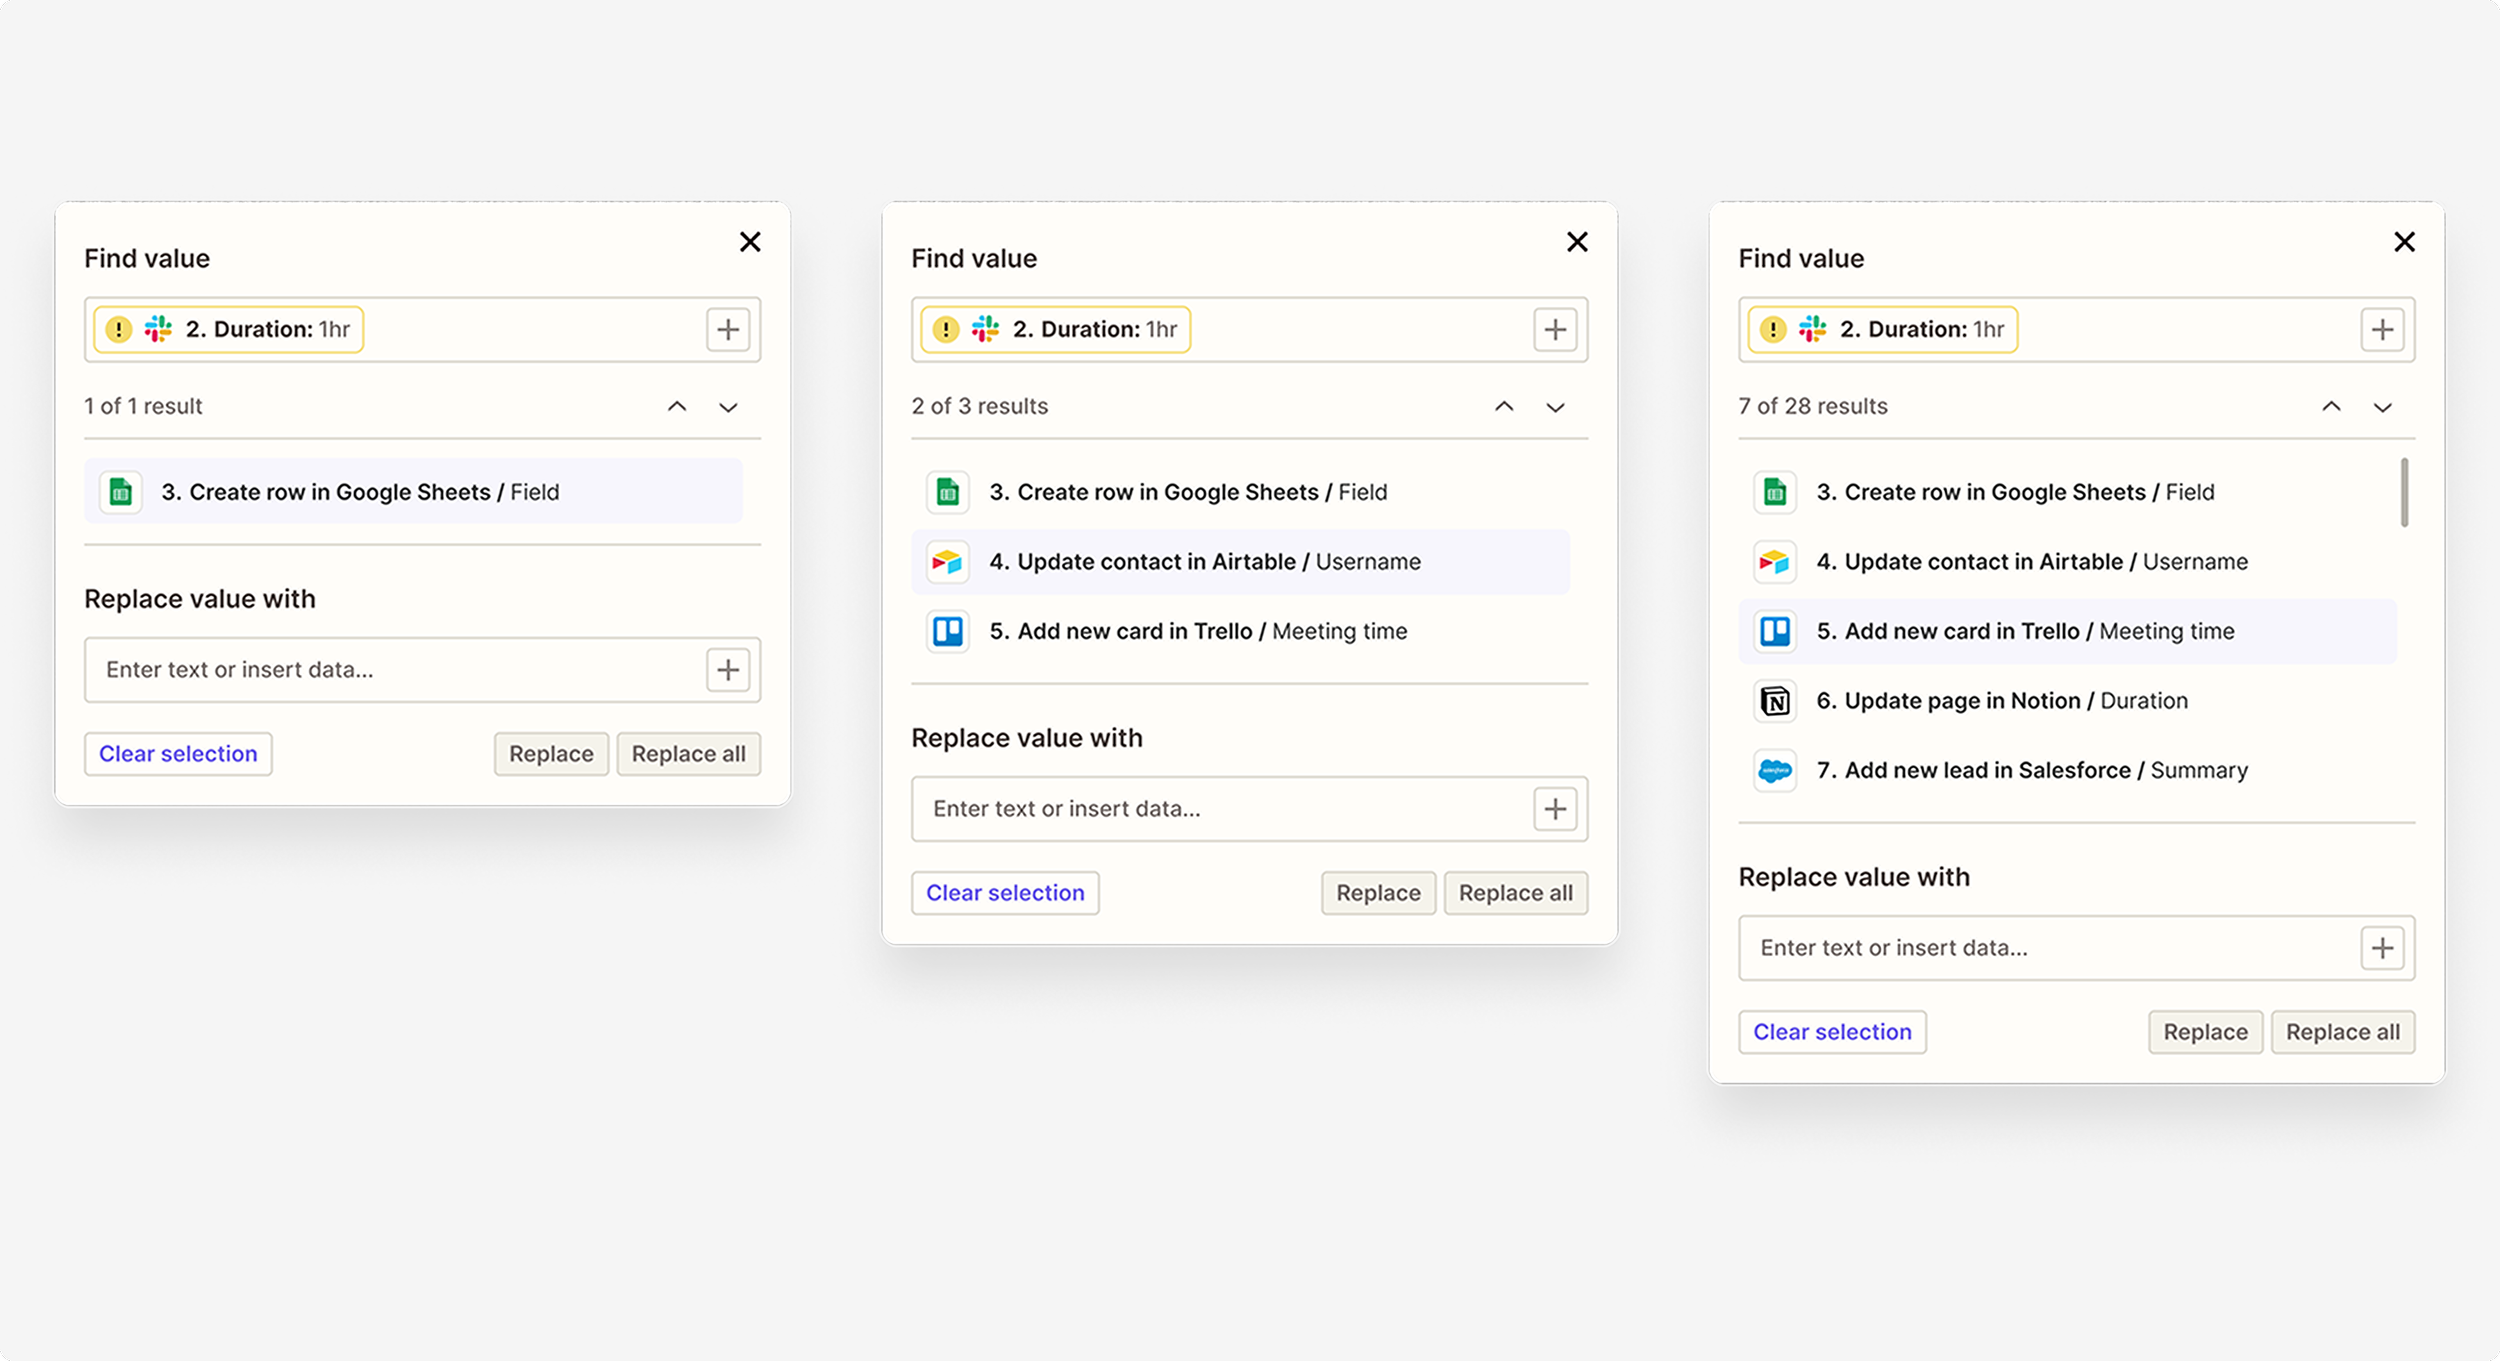
Task: Click the results scrollbar in right panel
Action: tap(2404, 492)
